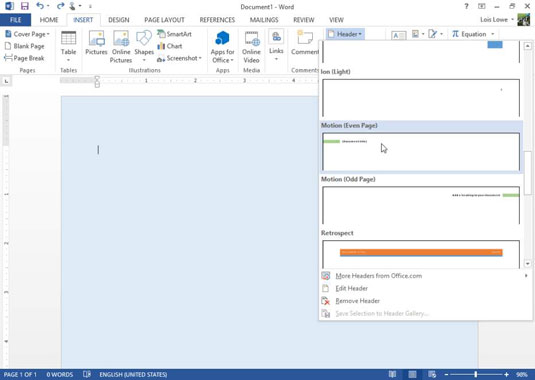Open the MAILINGS tab
The height and width of the screenshot is (380, 535).
coord(264,20)
